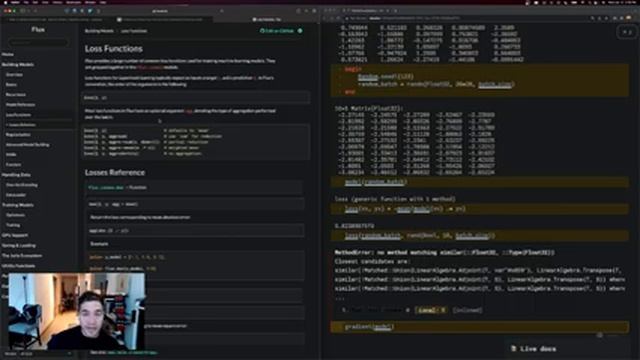Switch to the middle tab in left browser
Image resolution: width=640 pixels, height=360 pixels.
tap(160, 19)
